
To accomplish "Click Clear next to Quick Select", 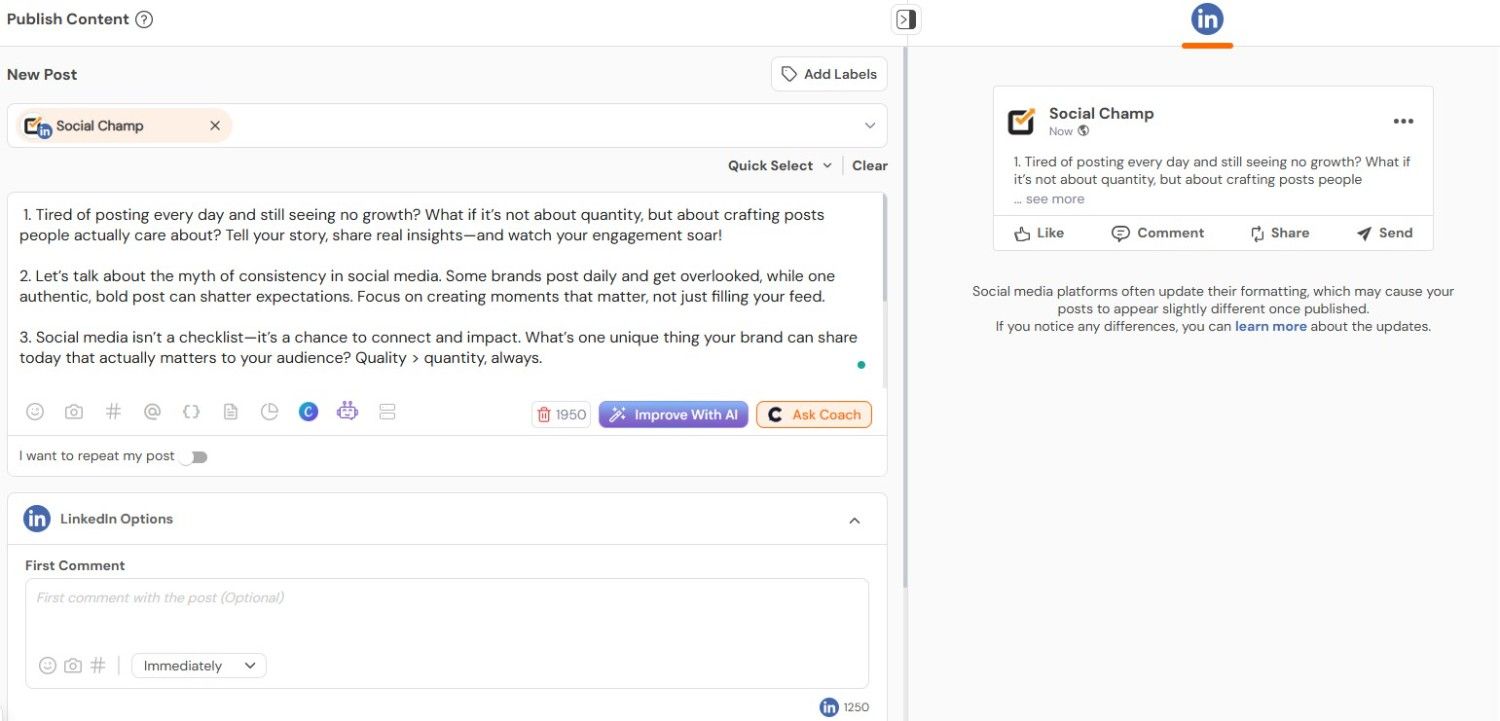I will 870,166.
